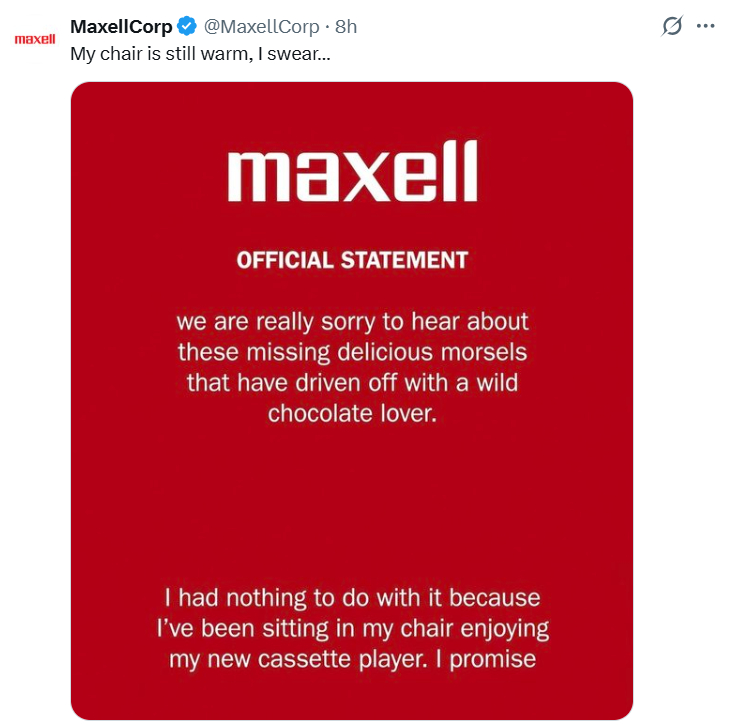Open the Grok explain-post icon
Image resolution: width=732 pixels, height=725 pixels.
tap(673, 27)
